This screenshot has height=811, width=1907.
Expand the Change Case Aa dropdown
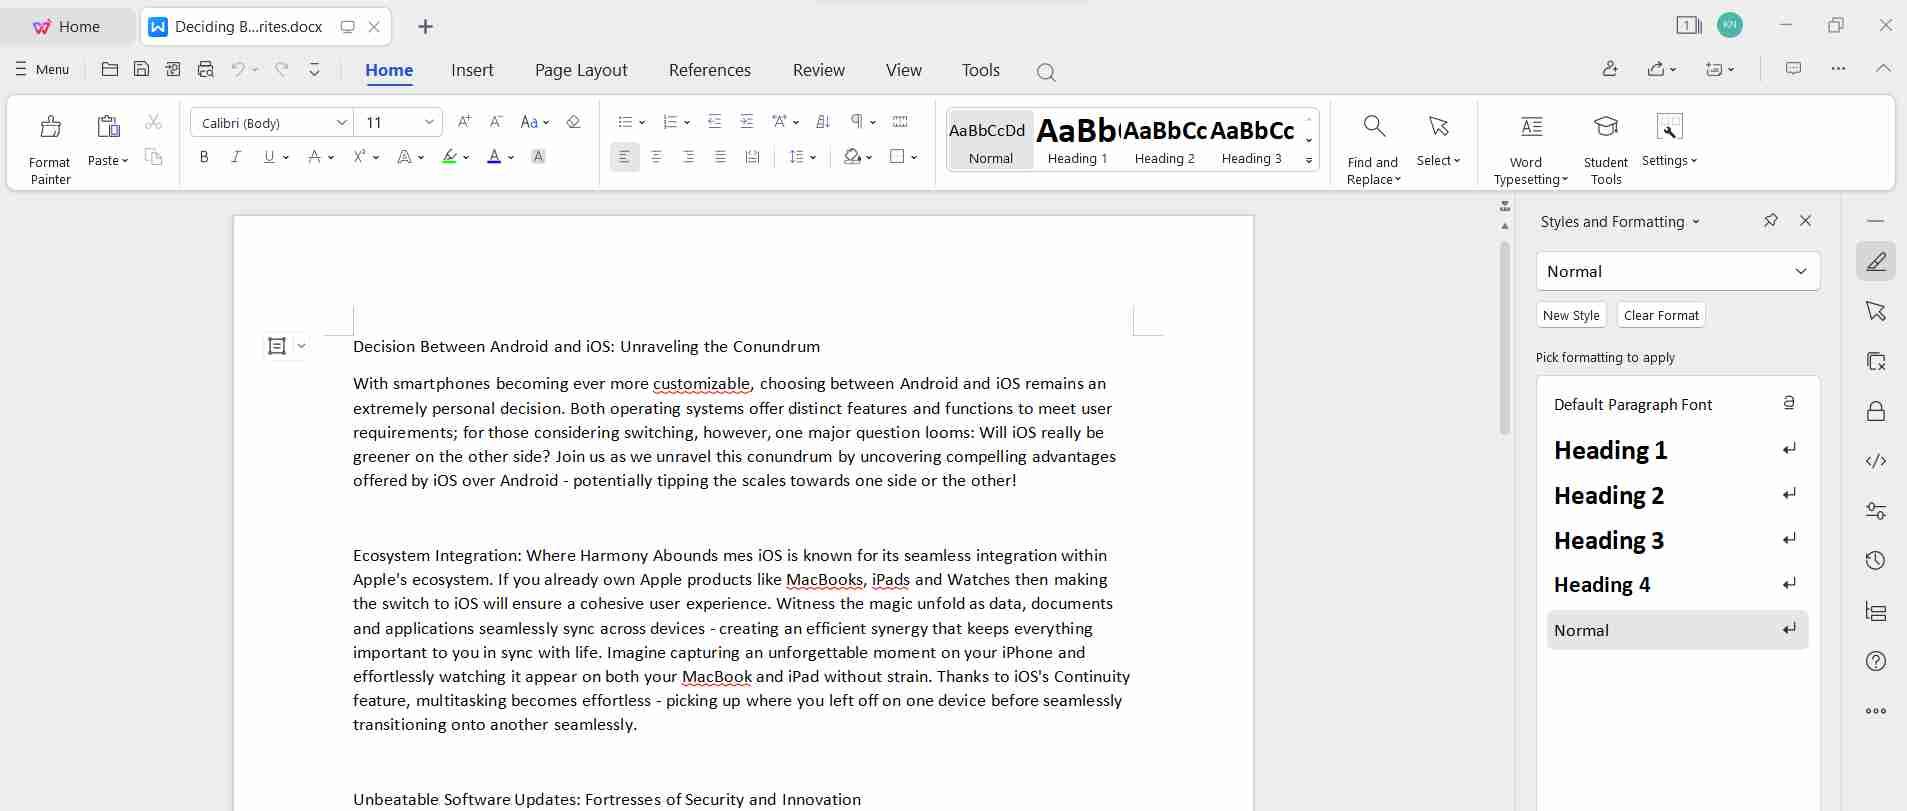click(x=546, y=122)
